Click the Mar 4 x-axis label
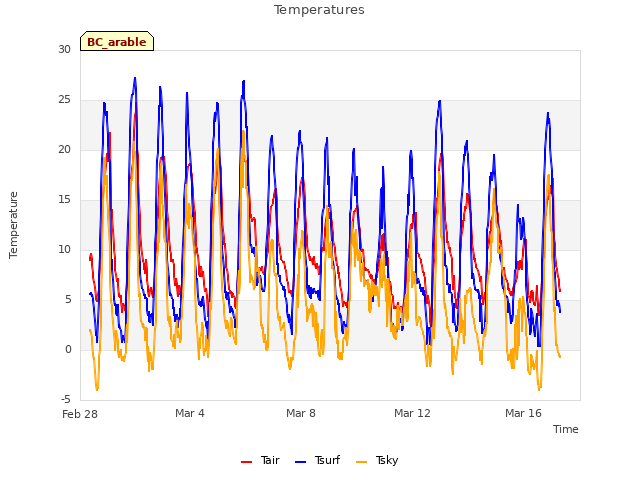Viewport: 640px width, 480px height. 190,413
